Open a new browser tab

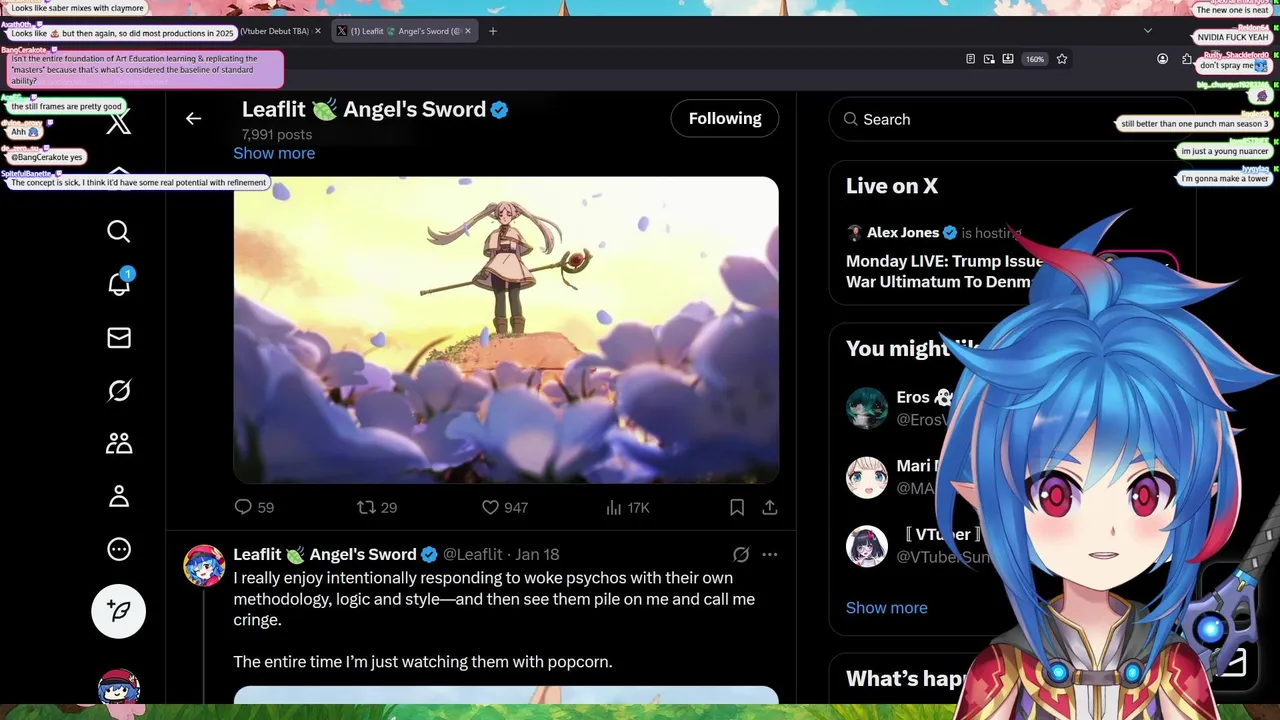click(493, 31)
